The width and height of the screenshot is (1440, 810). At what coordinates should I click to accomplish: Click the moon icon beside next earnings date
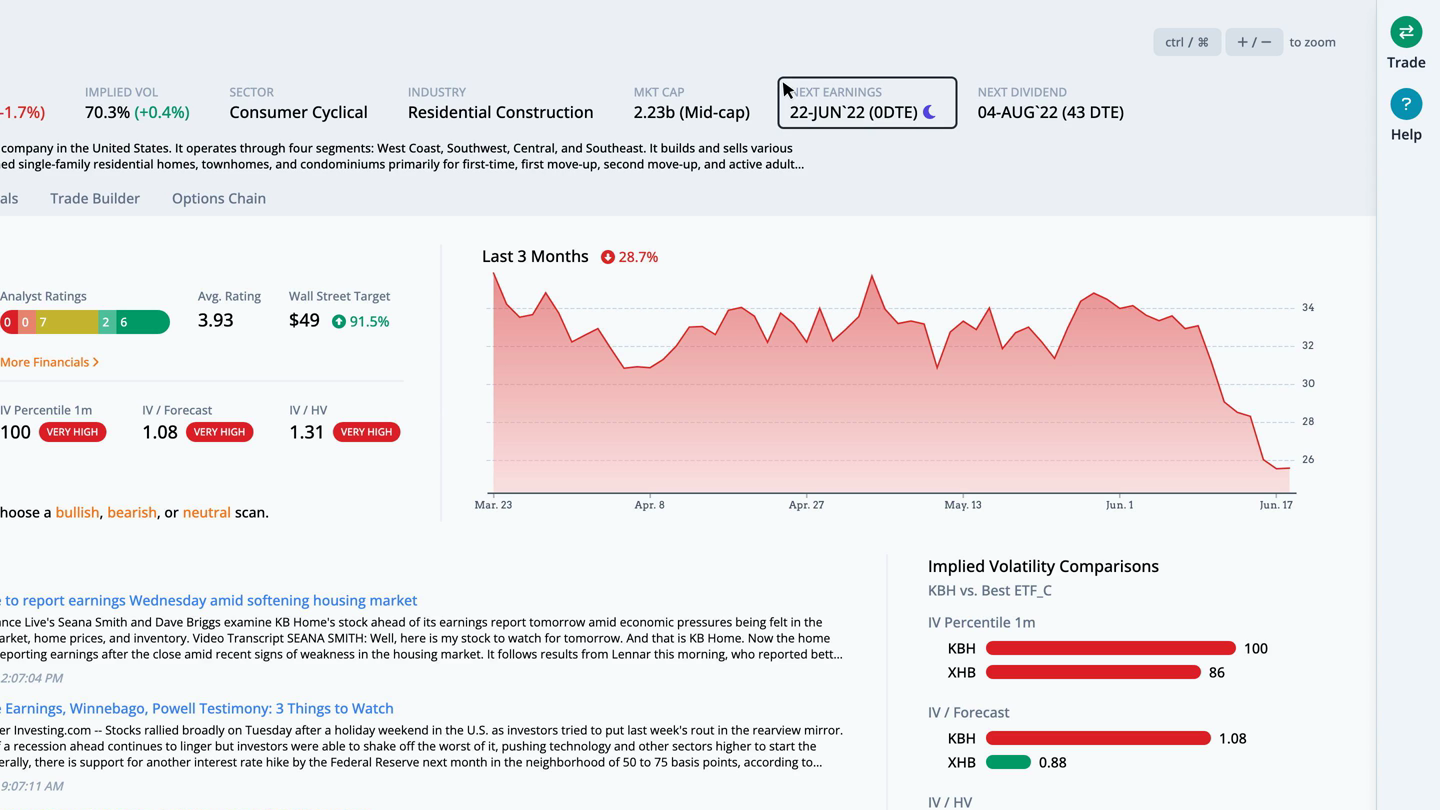click(x=929, y=112)
